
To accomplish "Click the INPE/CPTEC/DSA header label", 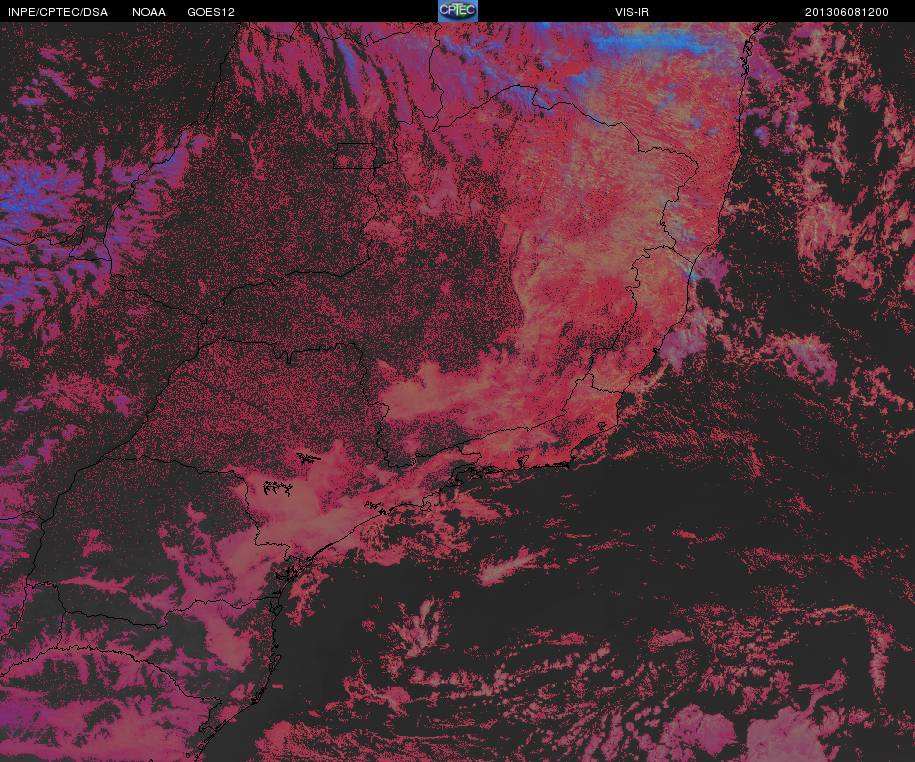I will (58, 12).
